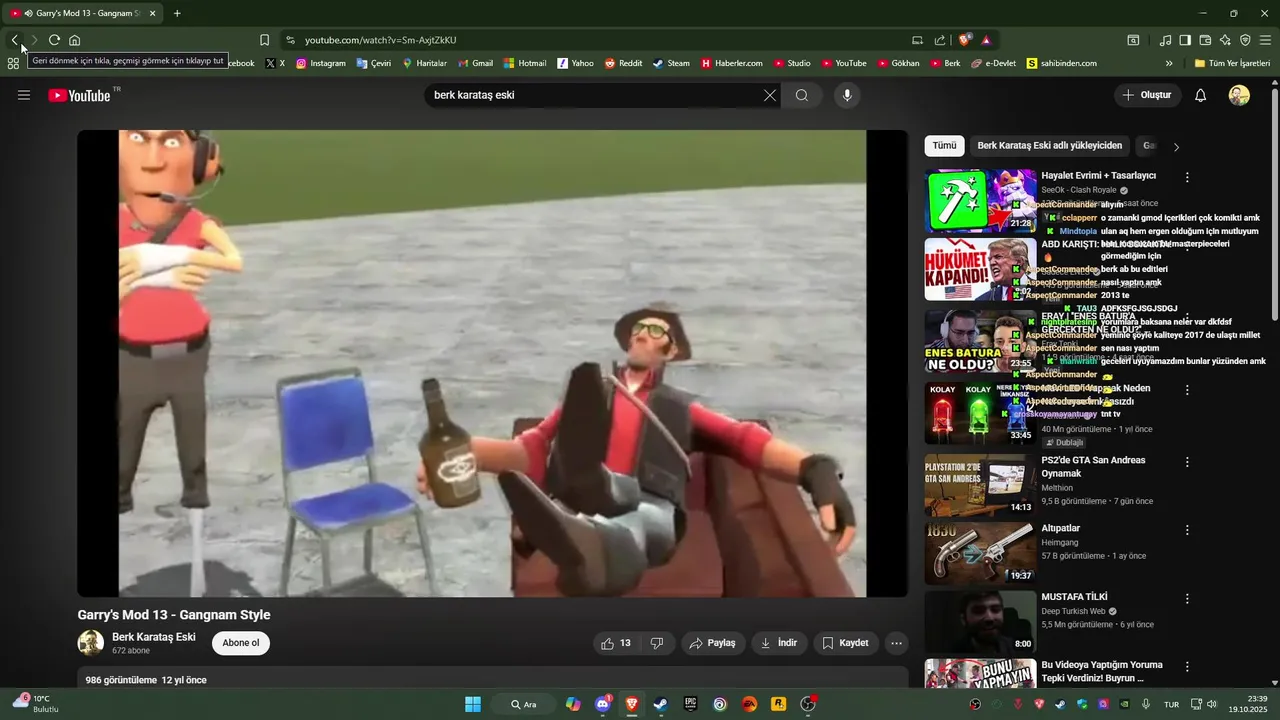Start voice search with the microphone
Image resolution: width=1280 pixels, height=720 pixels.
point(847,95)
